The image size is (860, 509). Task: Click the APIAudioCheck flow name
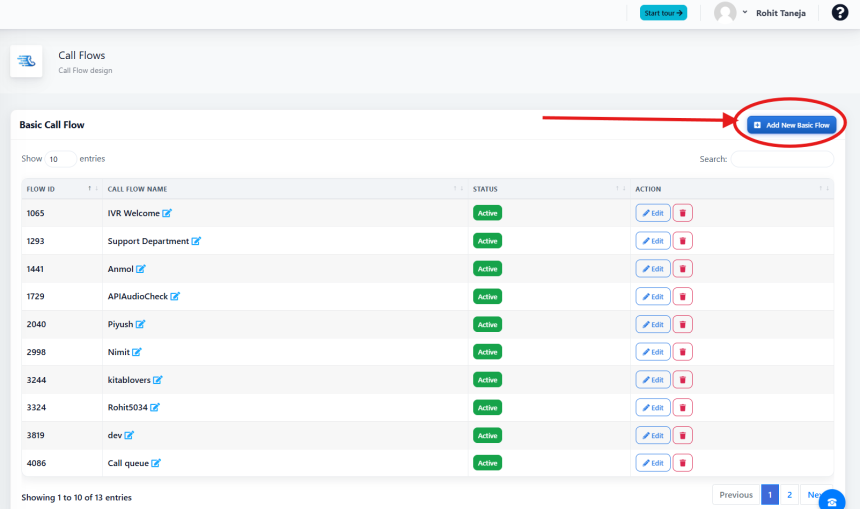[x=138, y=296]
